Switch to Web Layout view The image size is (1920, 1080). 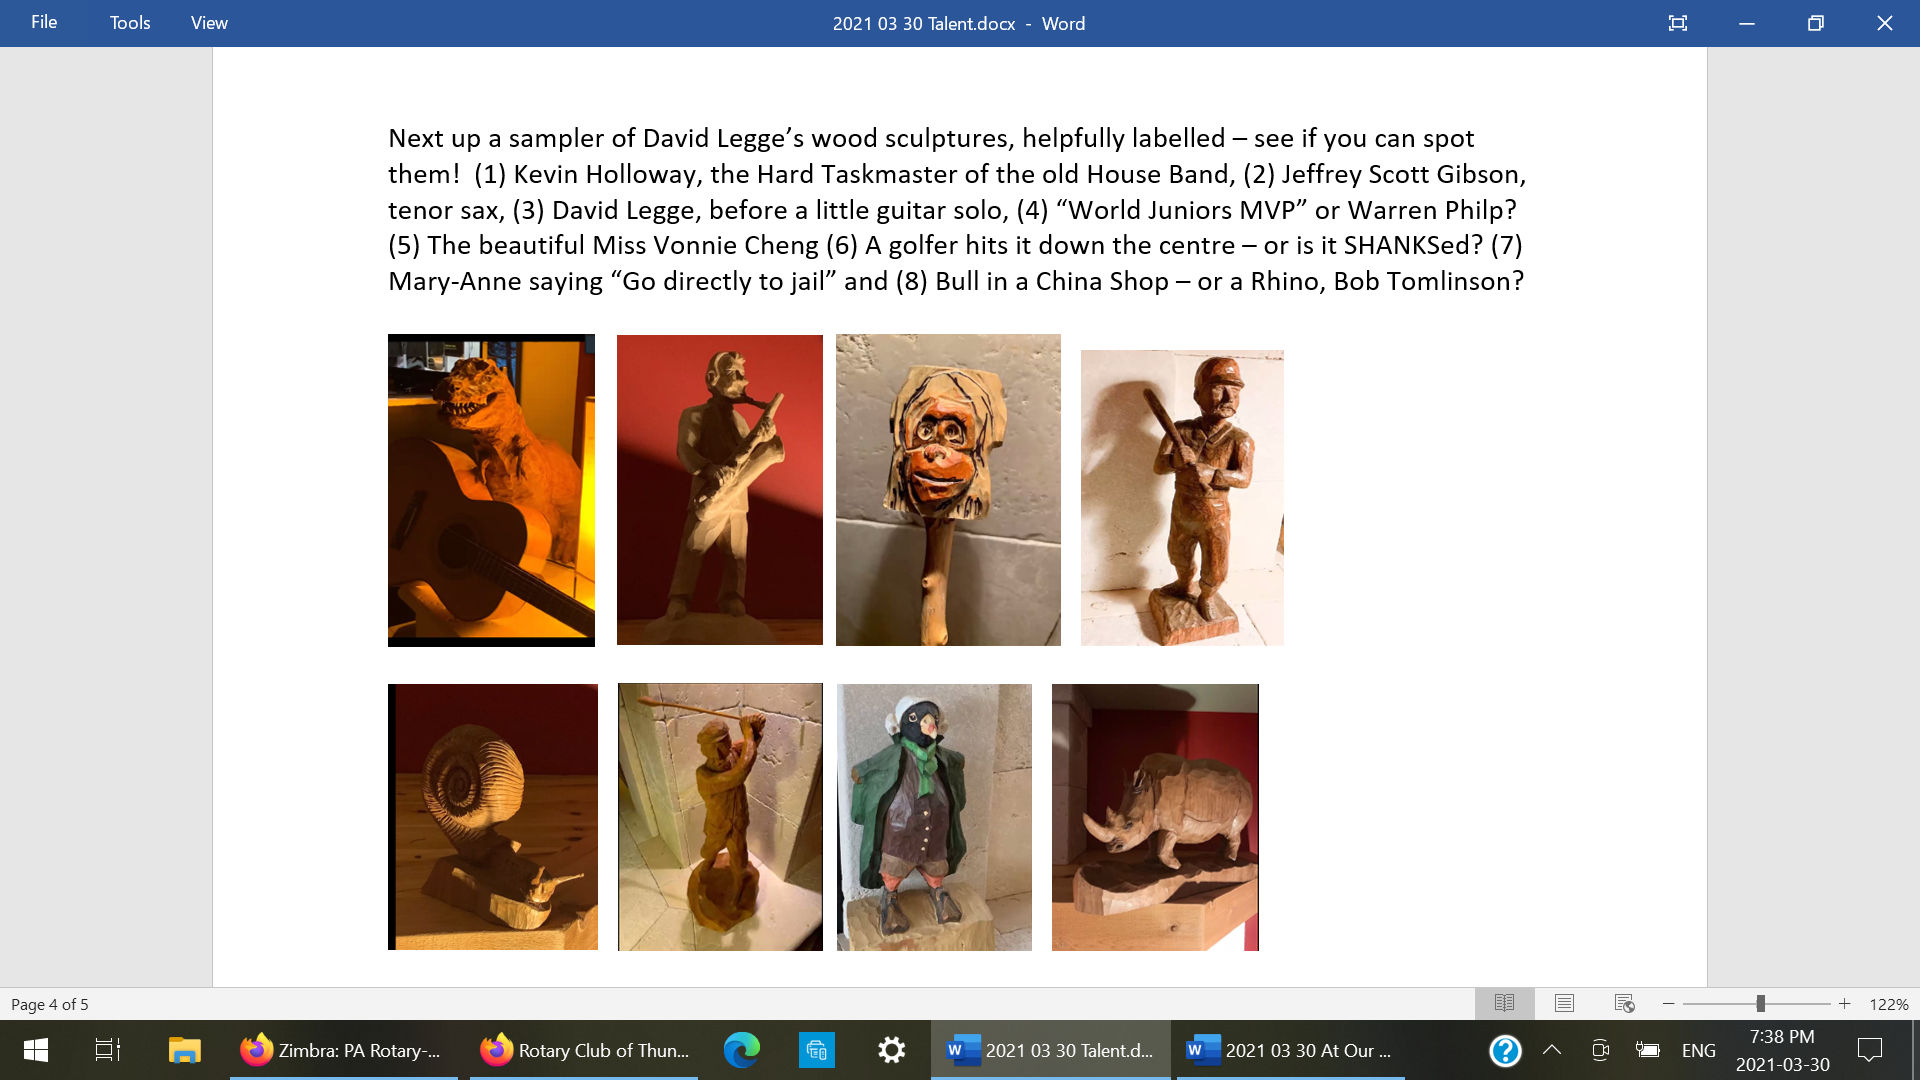(1624, 1003)
